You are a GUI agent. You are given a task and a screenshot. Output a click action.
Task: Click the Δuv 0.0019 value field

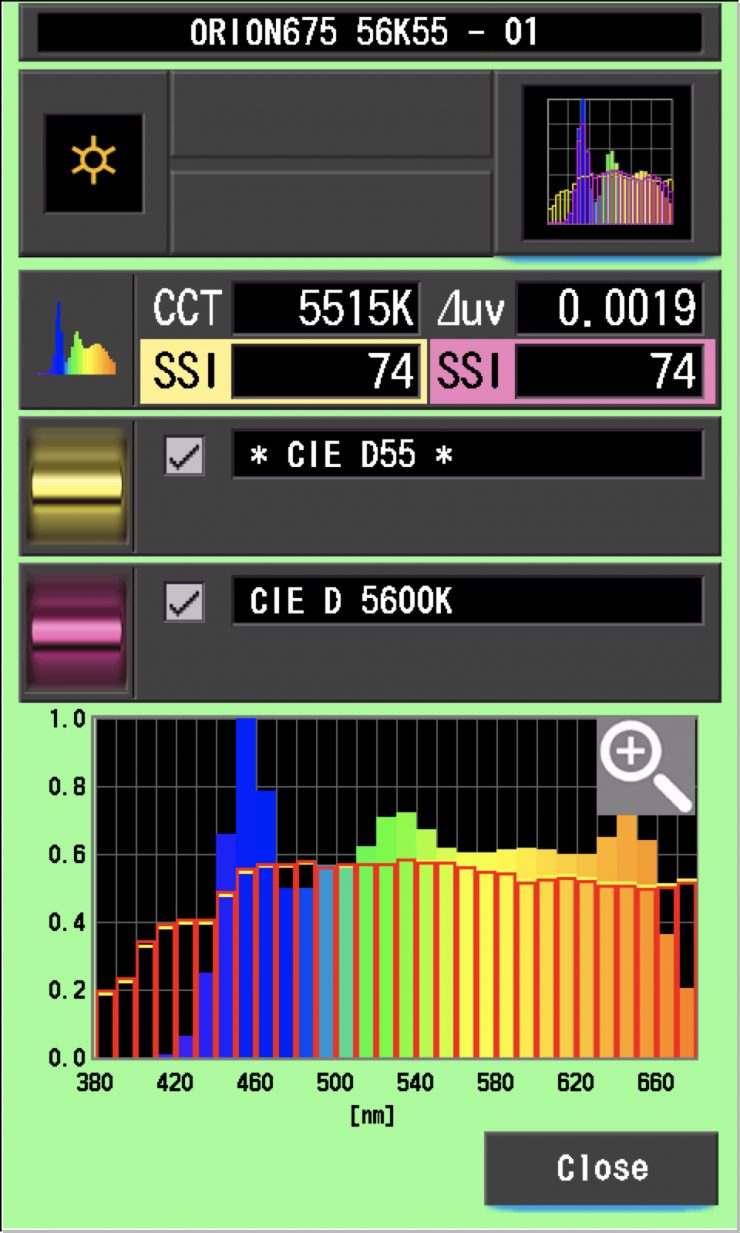click(609, 309)
